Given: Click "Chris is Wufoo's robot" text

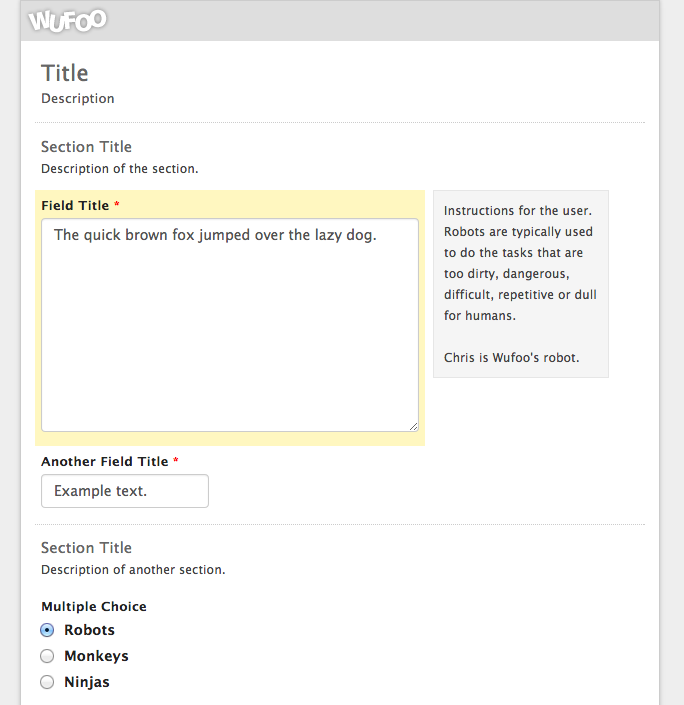Looking at the screenshot, I should [511, 357].
